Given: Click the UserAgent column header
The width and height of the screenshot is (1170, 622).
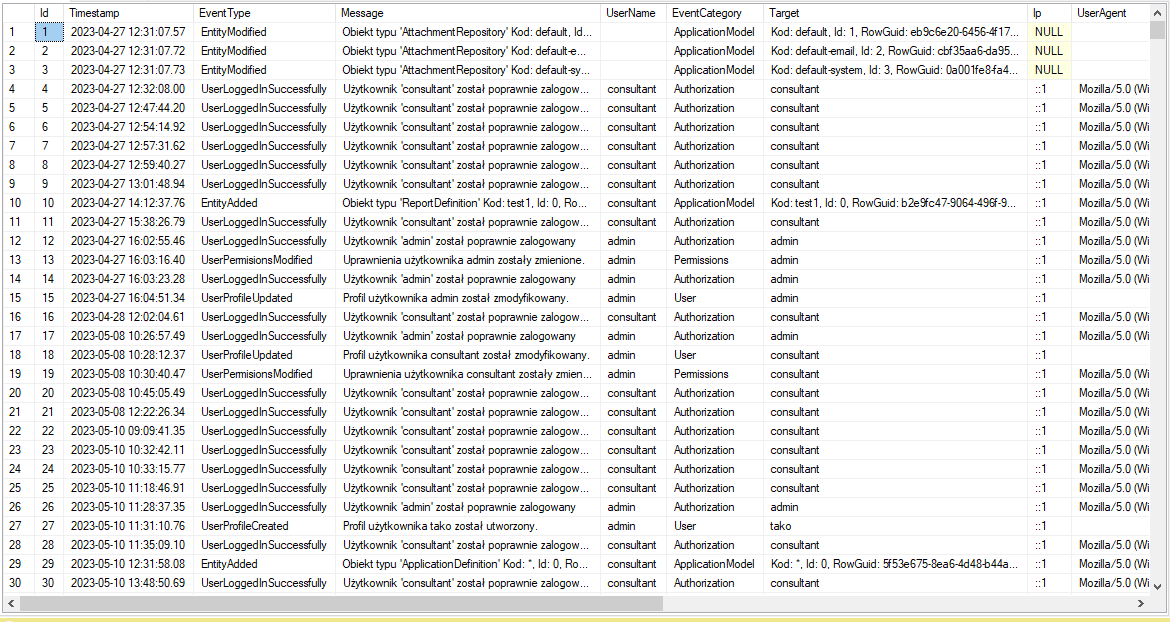Looking at the screenshot, I should click(1108, 13).
